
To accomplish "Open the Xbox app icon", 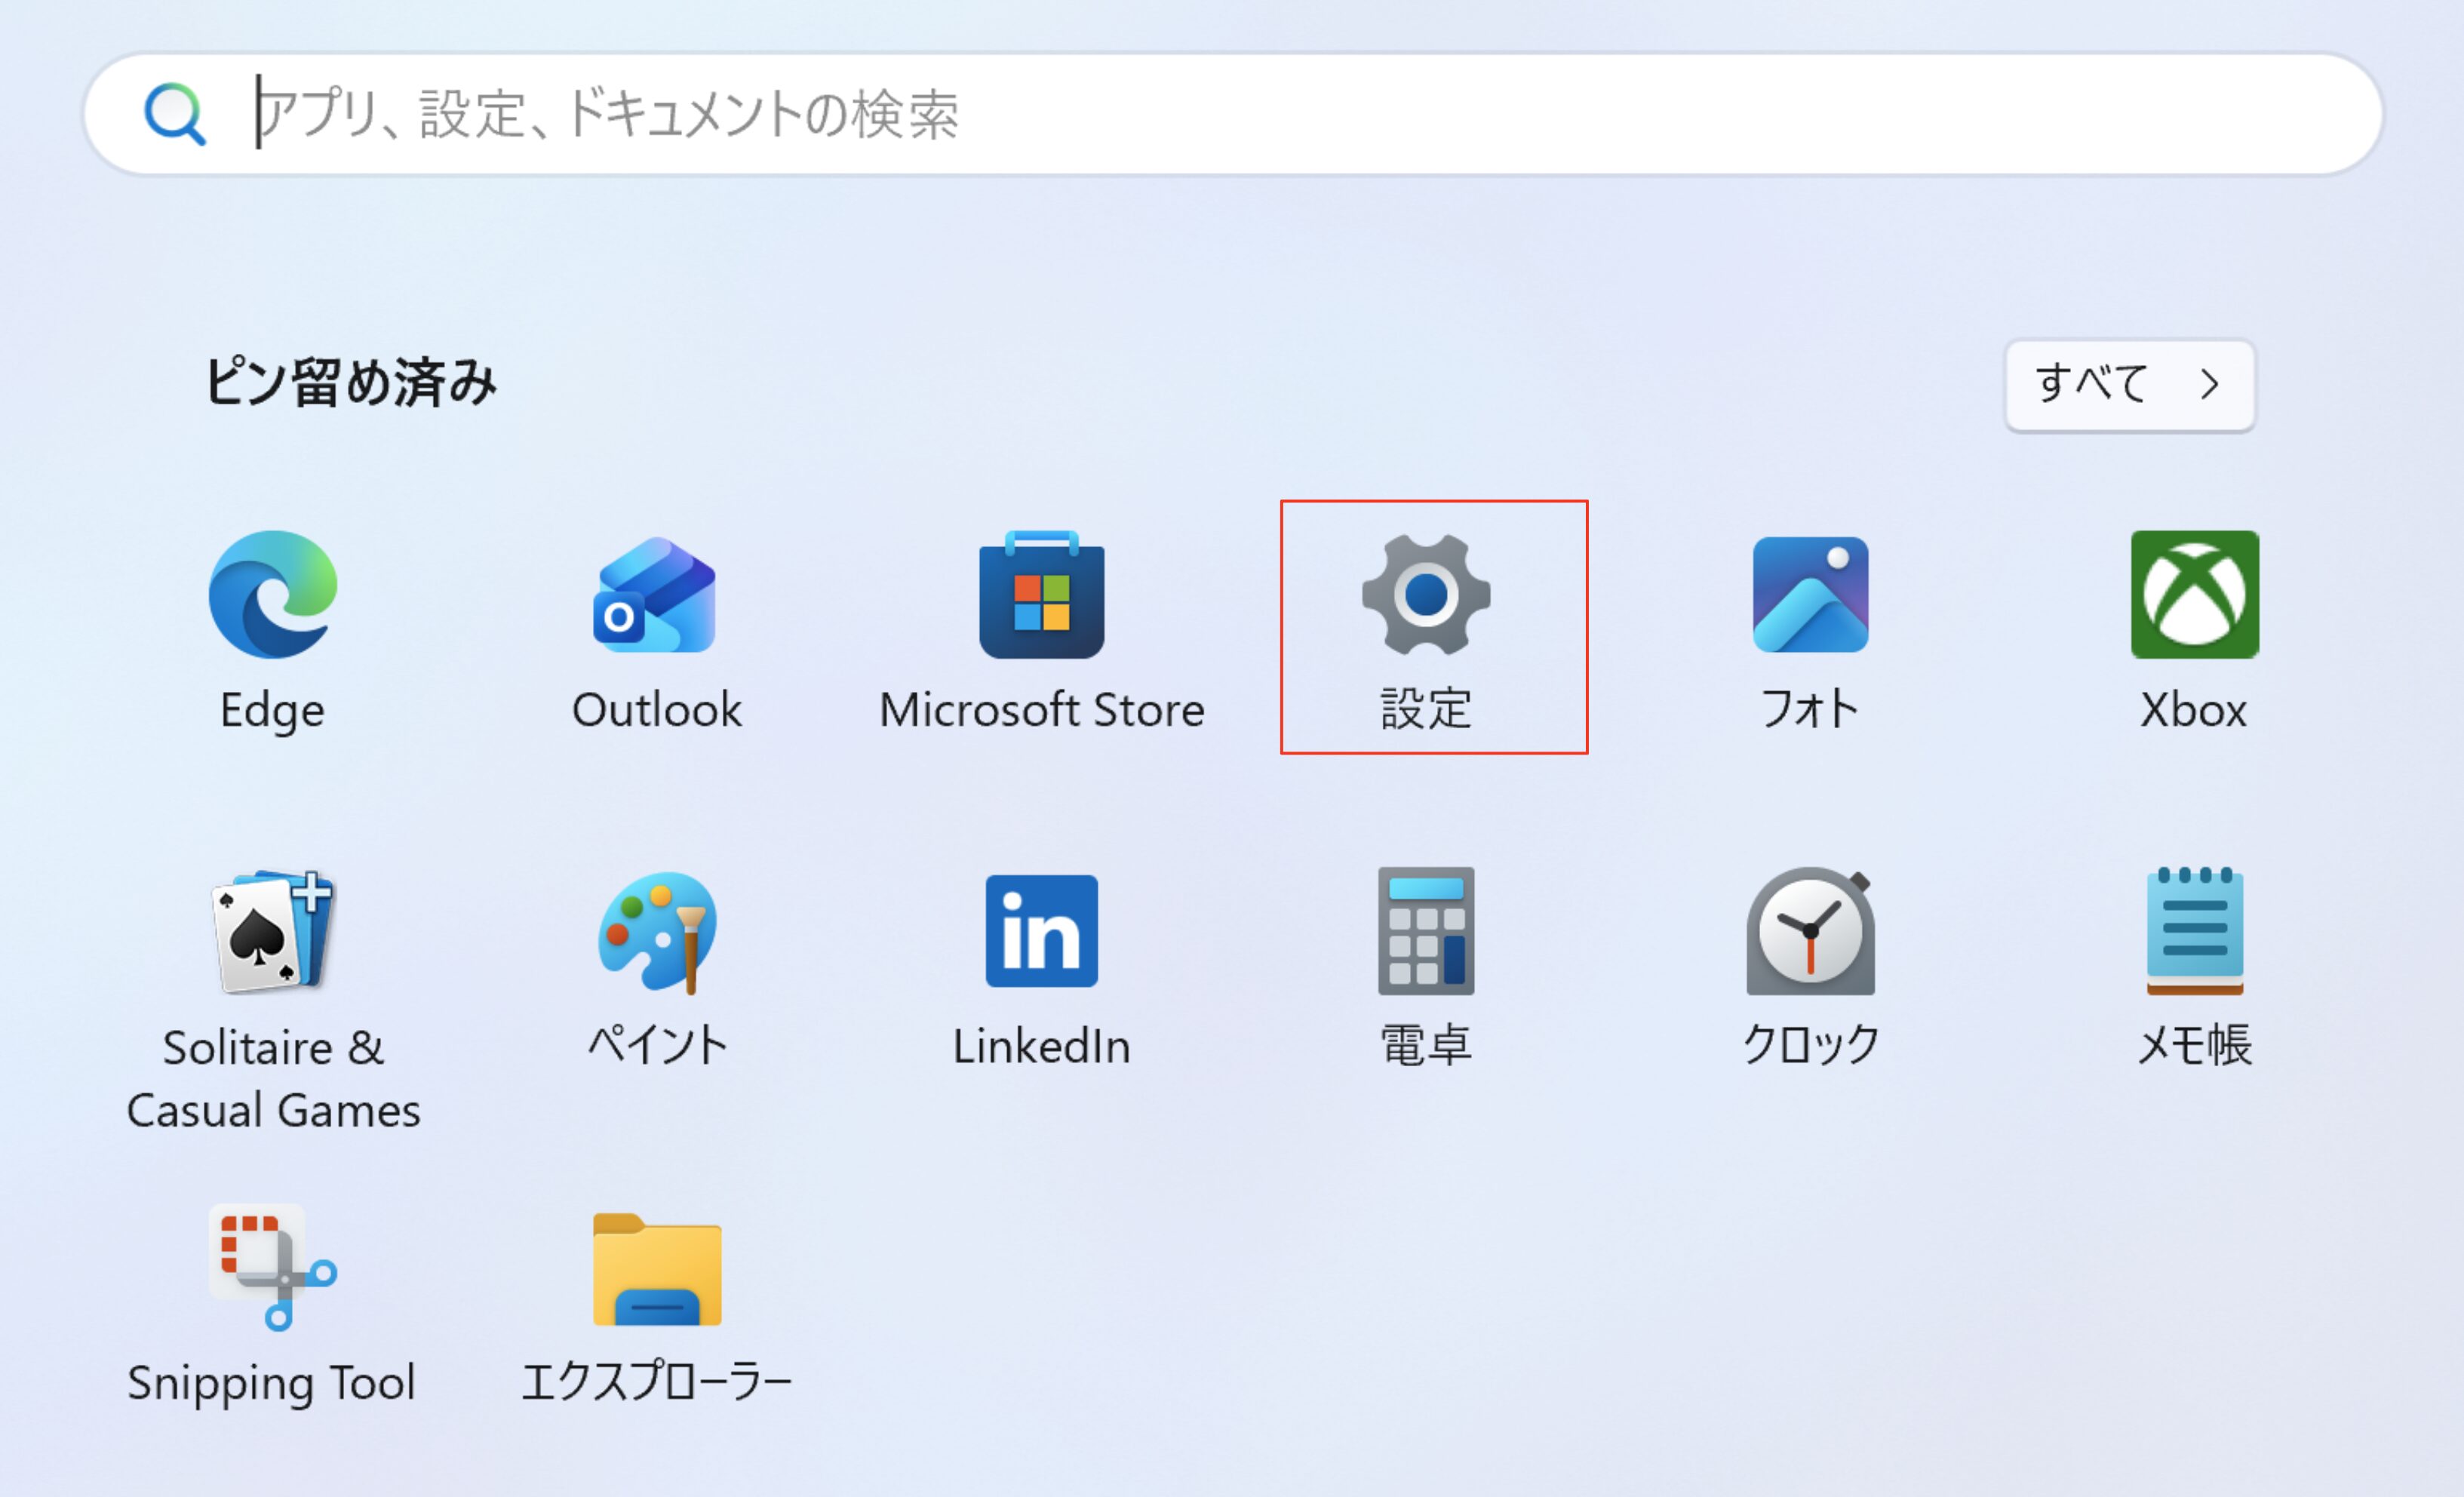I will [2194, 595].
